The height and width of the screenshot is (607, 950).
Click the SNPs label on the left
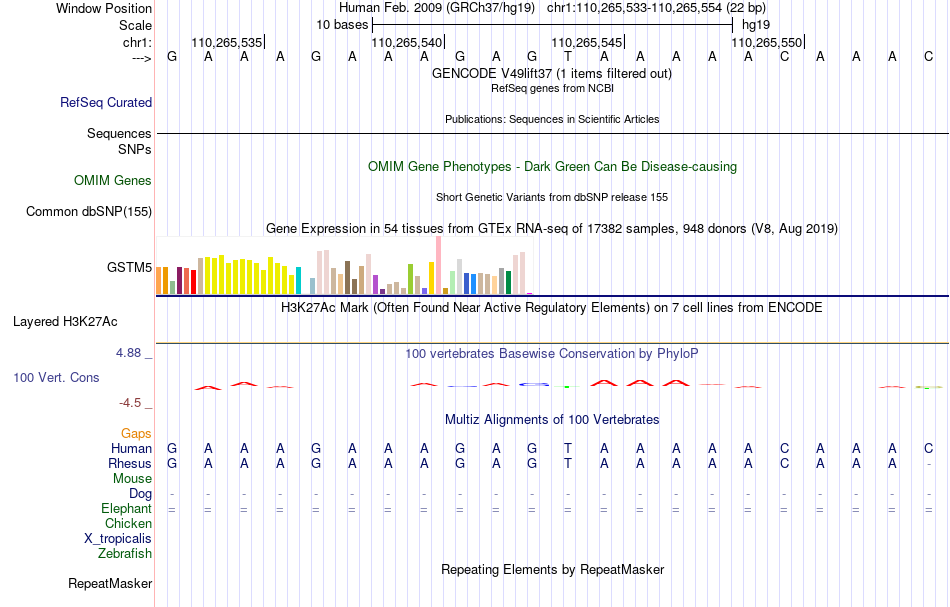[x=135, y=149]
